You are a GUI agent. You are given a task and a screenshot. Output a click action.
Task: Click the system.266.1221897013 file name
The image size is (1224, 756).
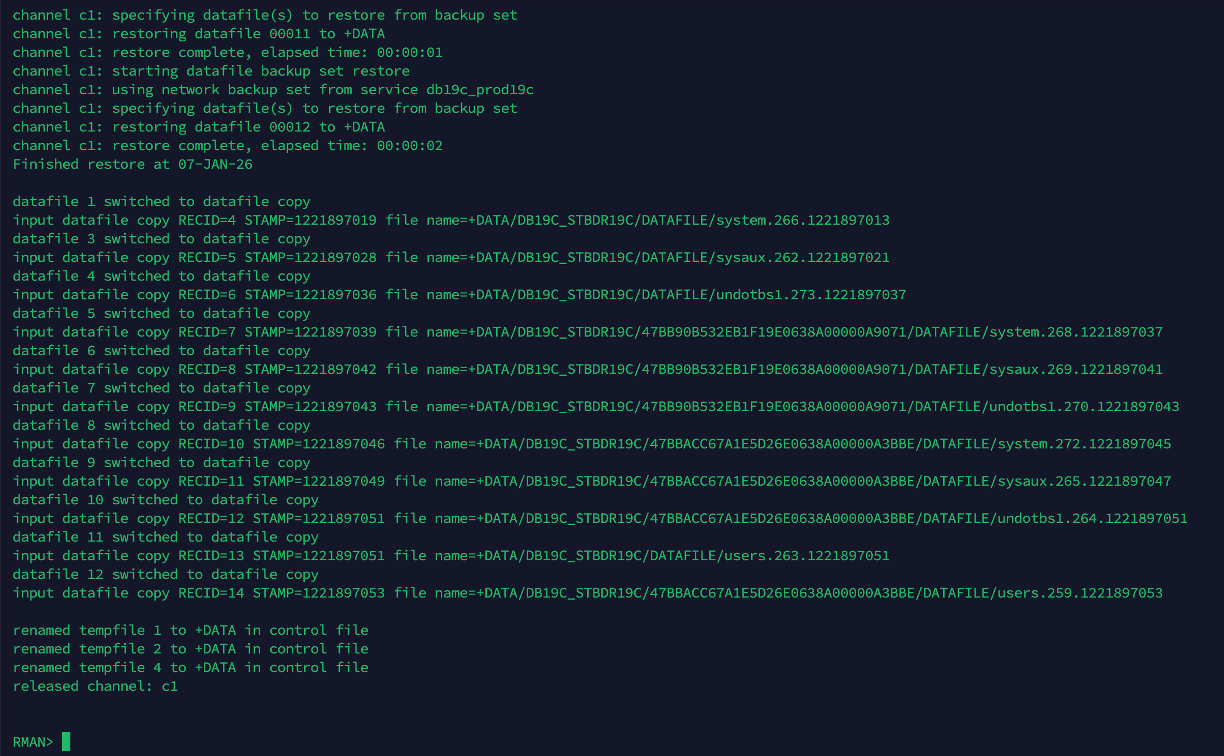804,220
